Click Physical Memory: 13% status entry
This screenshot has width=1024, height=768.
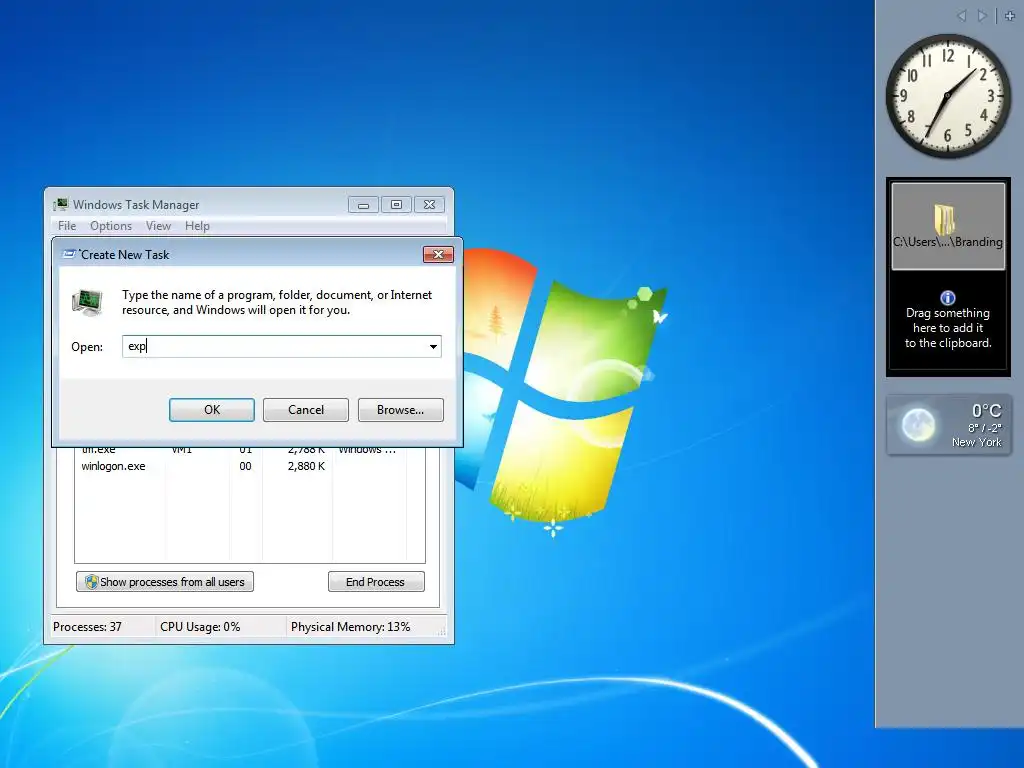click(x=351, y=627)
